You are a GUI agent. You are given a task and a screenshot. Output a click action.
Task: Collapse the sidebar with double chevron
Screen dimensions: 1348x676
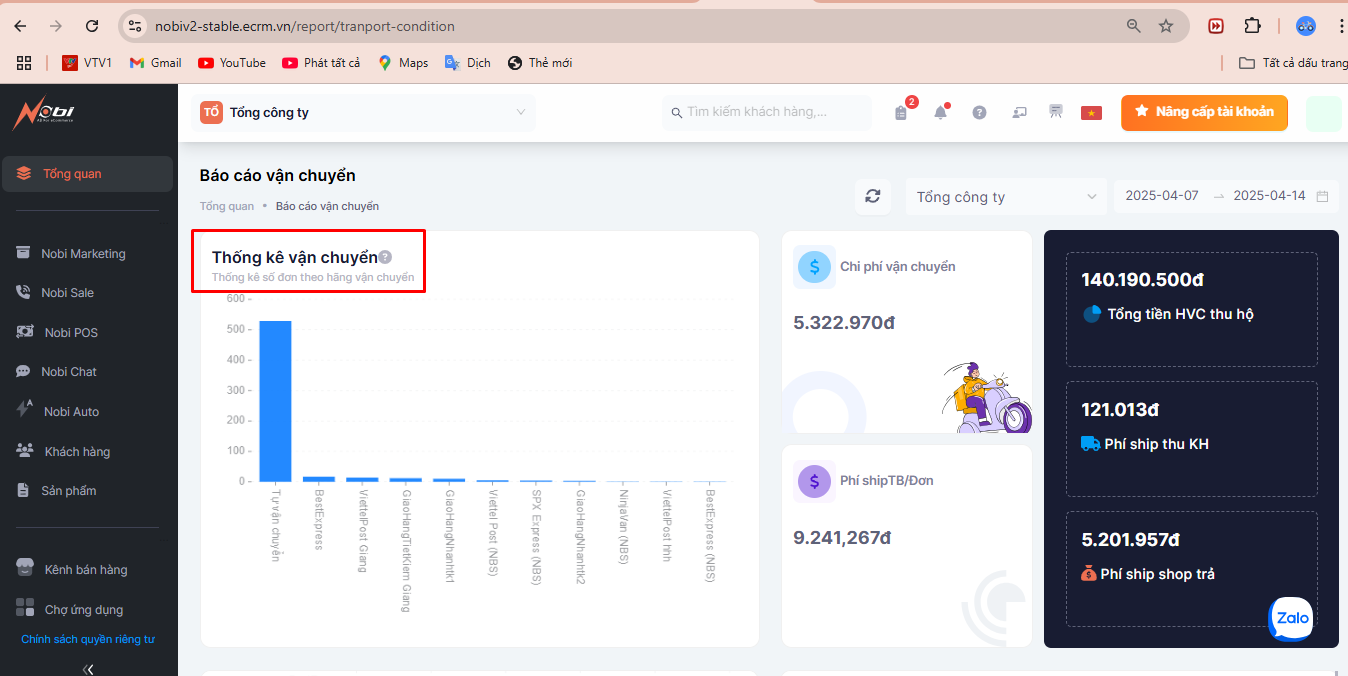(88, 669)
